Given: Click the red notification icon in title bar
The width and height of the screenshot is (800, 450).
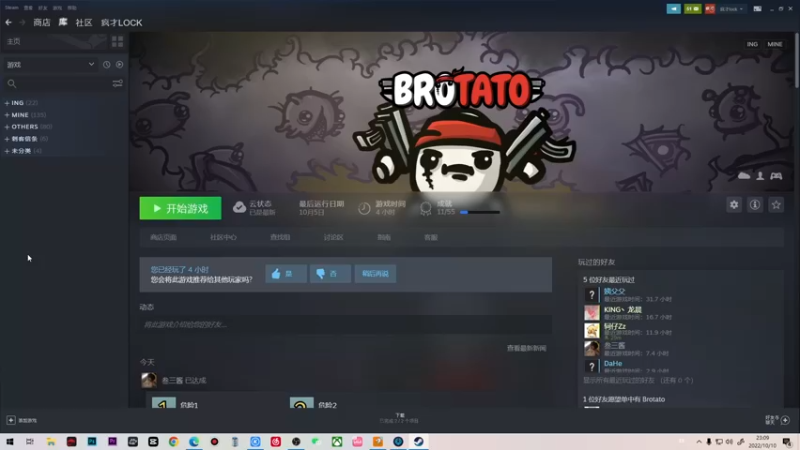Looking at the screenshot, I should pos(710,9).
